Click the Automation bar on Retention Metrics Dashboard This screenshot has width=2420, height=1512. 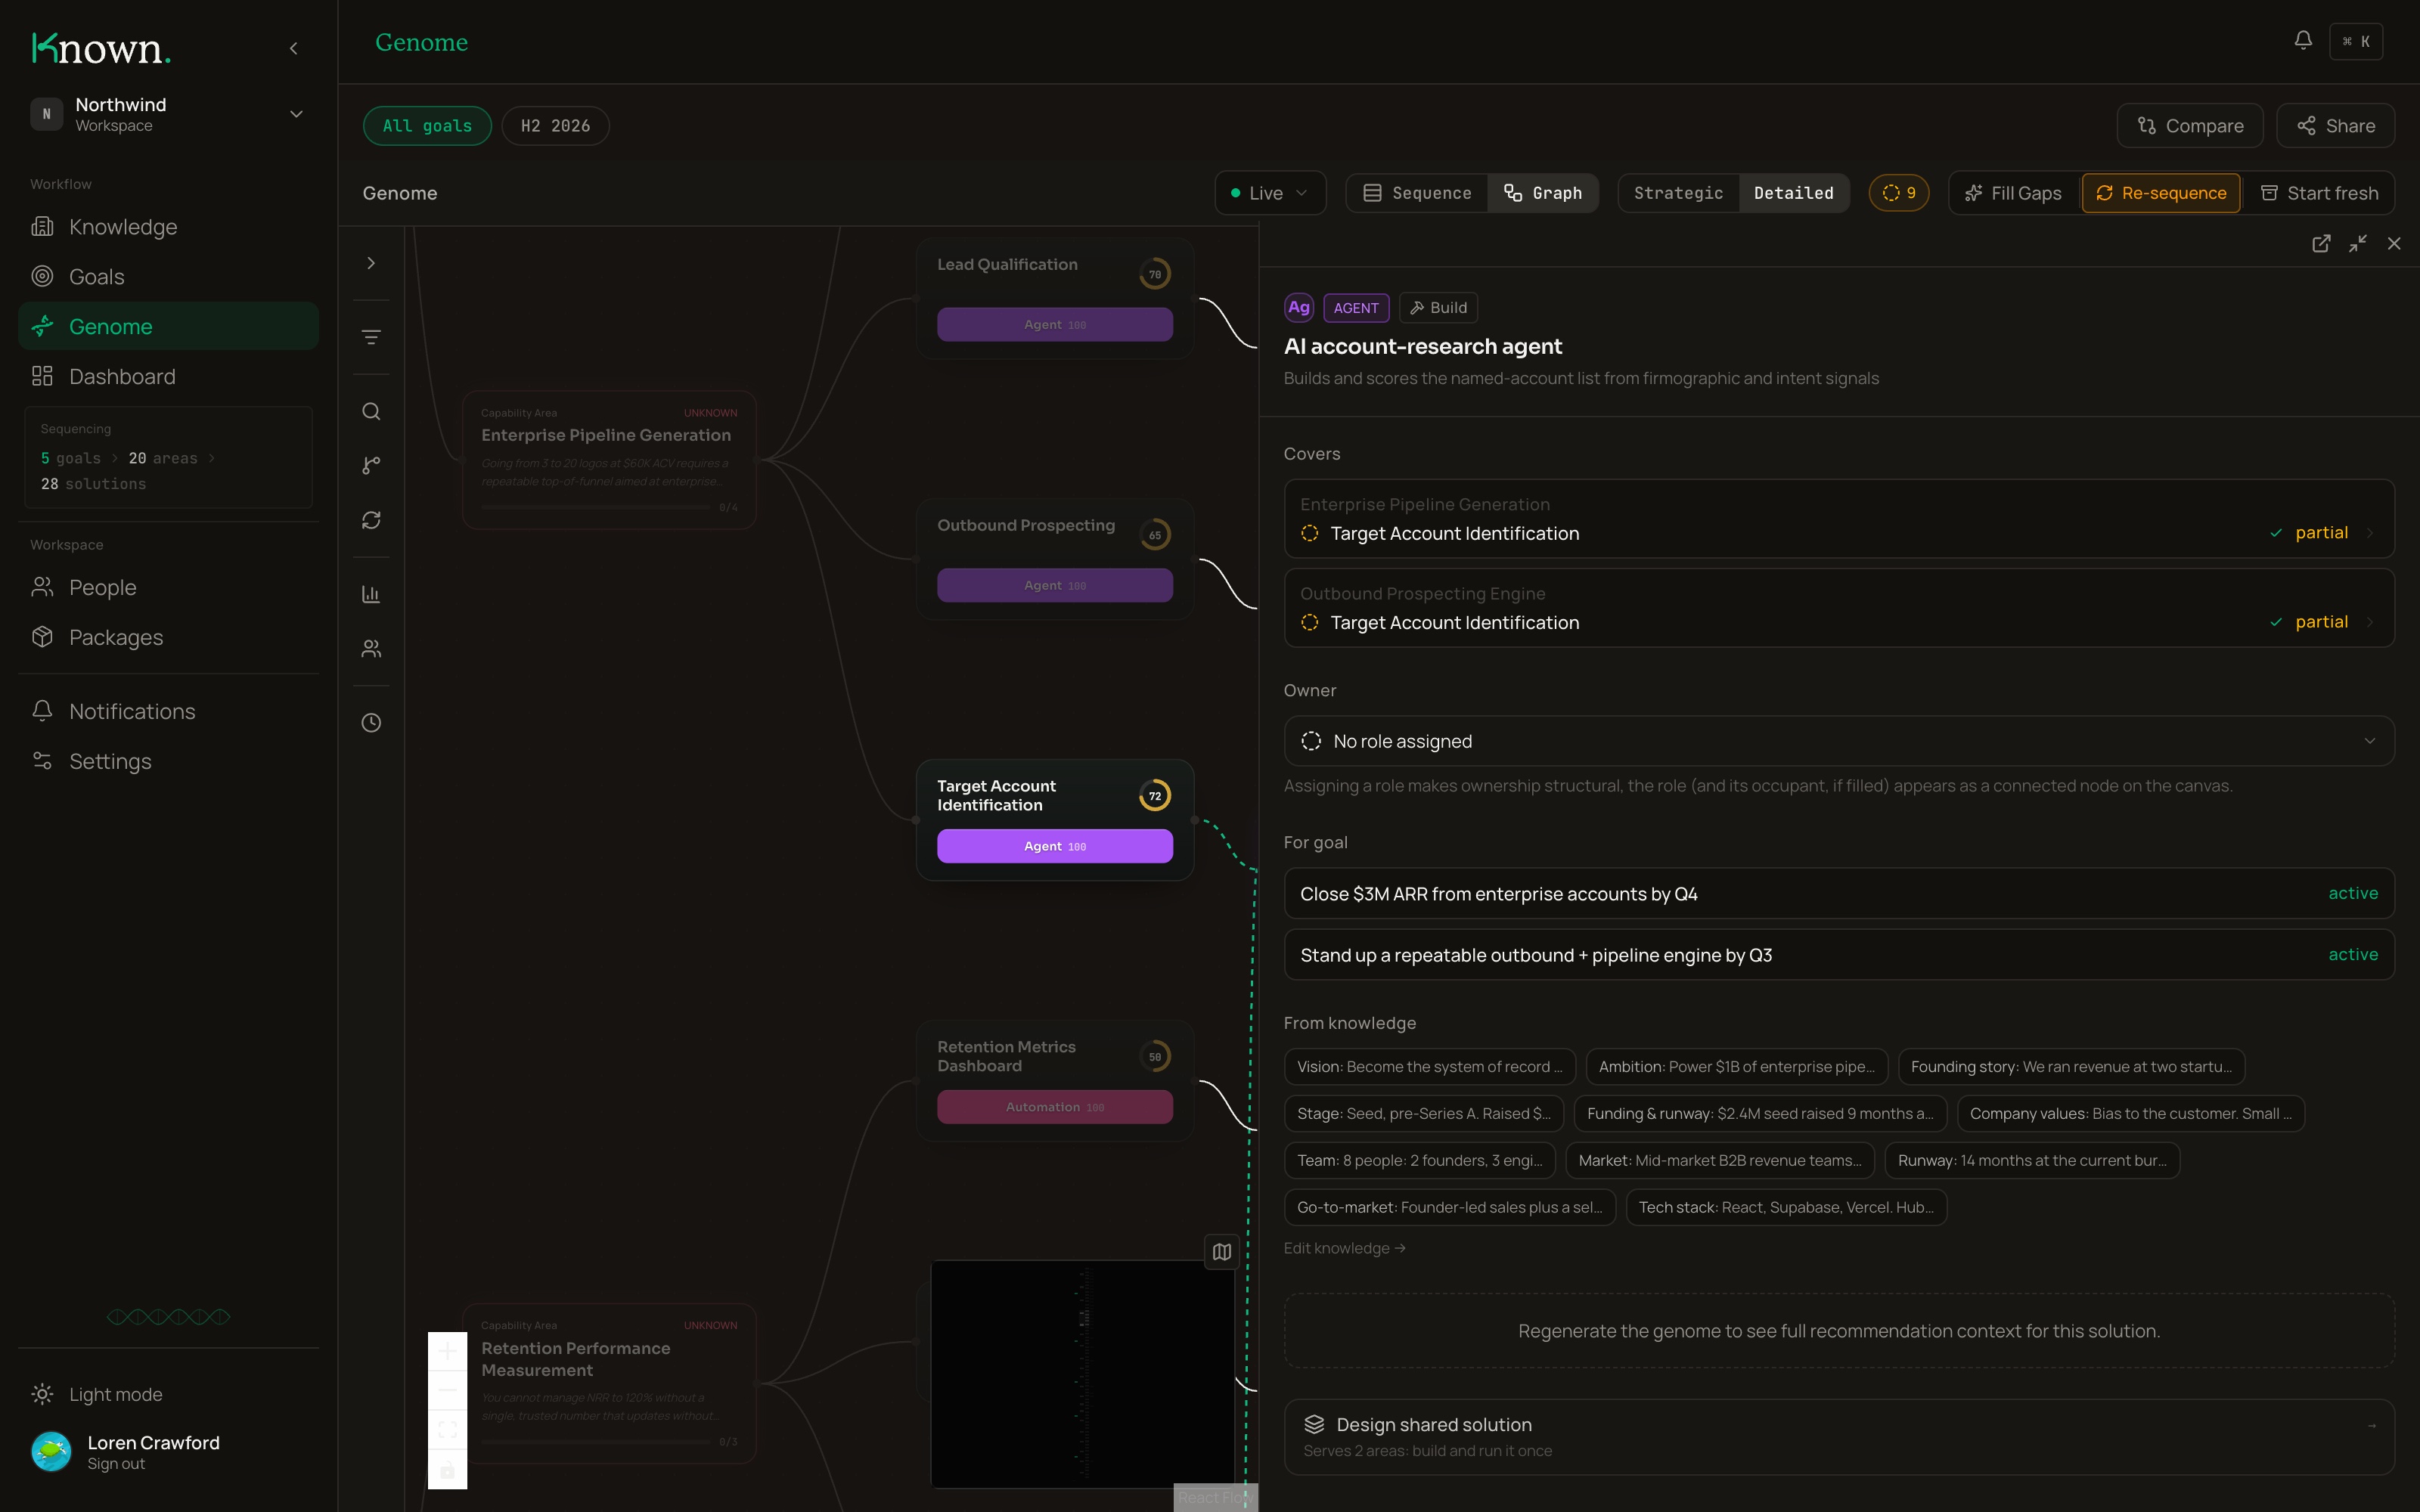click(1055, 1107)
